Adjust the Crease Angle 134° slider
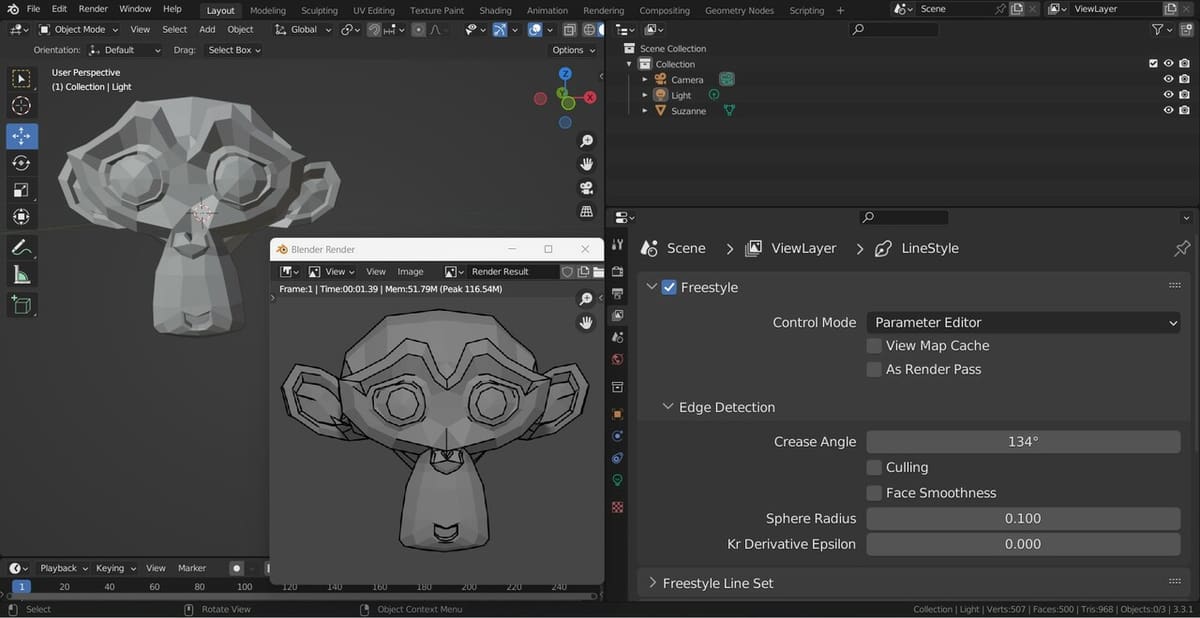The image size is (1200, 618). (1023, 441)
